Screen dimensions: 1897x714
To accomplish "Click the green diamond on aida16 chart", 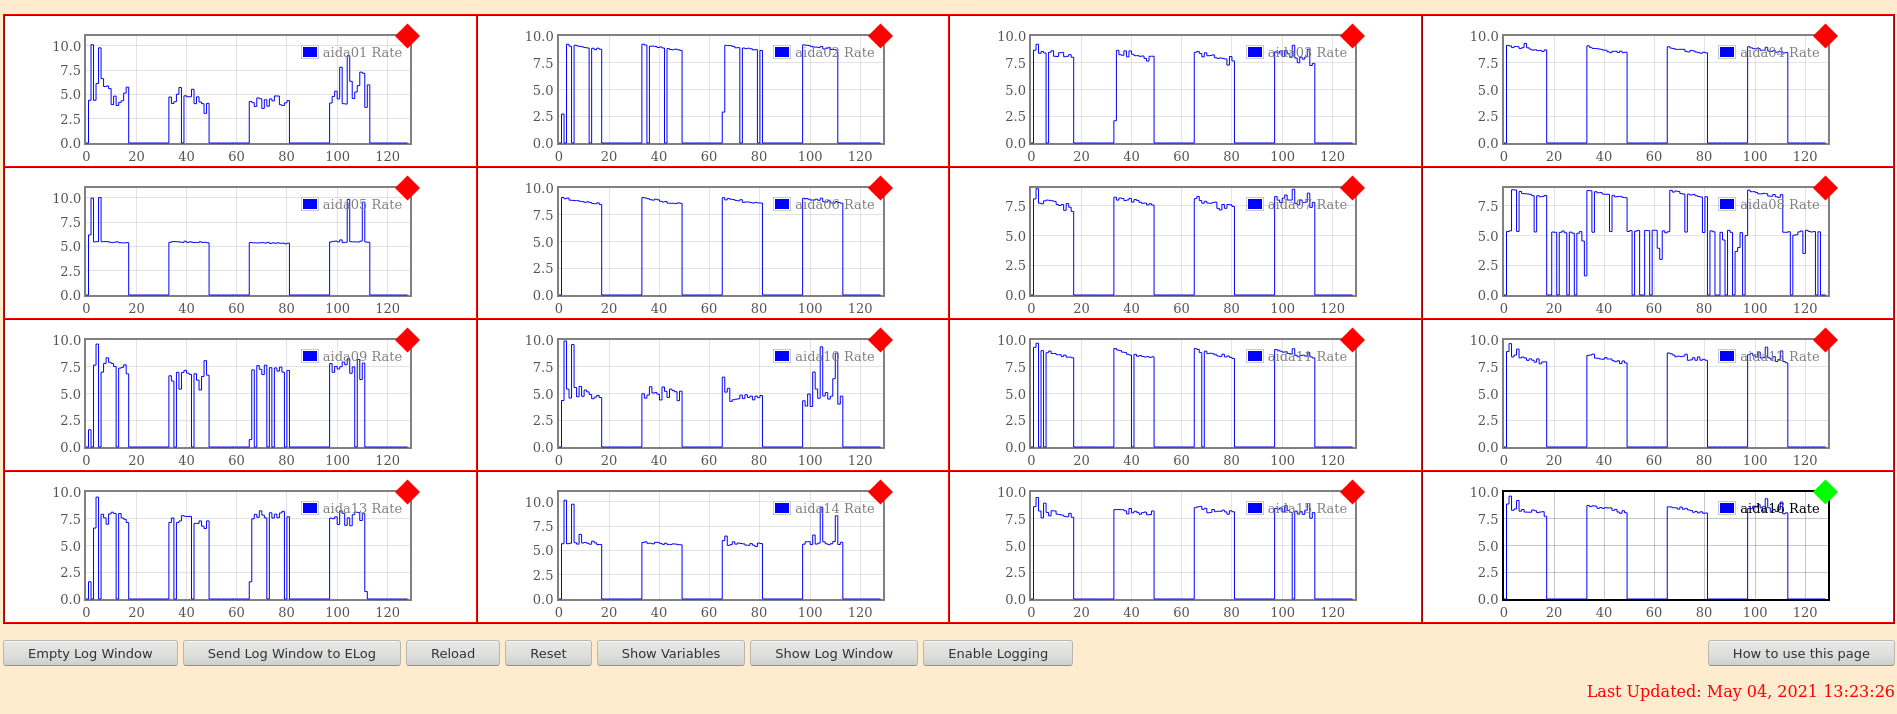I will coord(1825,492).
